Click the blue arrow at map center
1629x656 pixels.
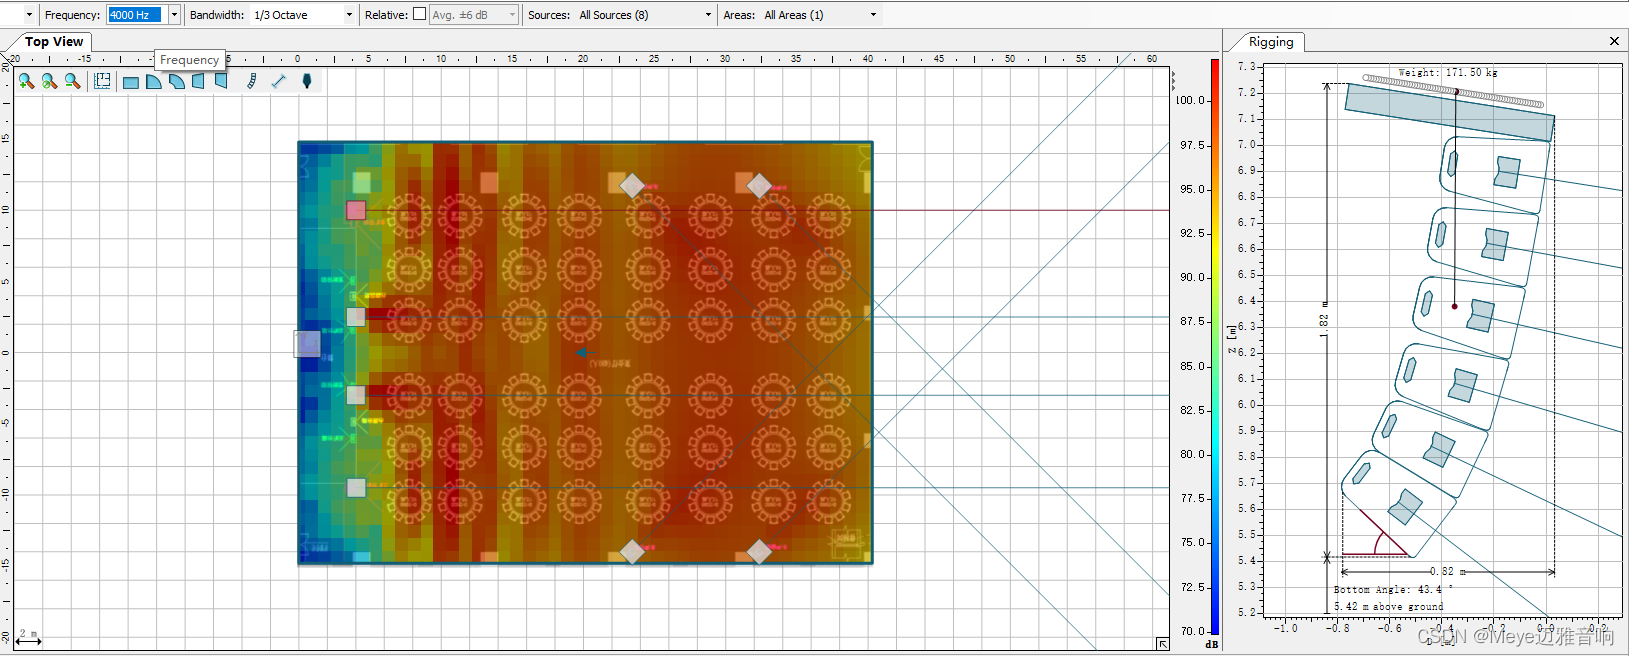pos(586,352)
